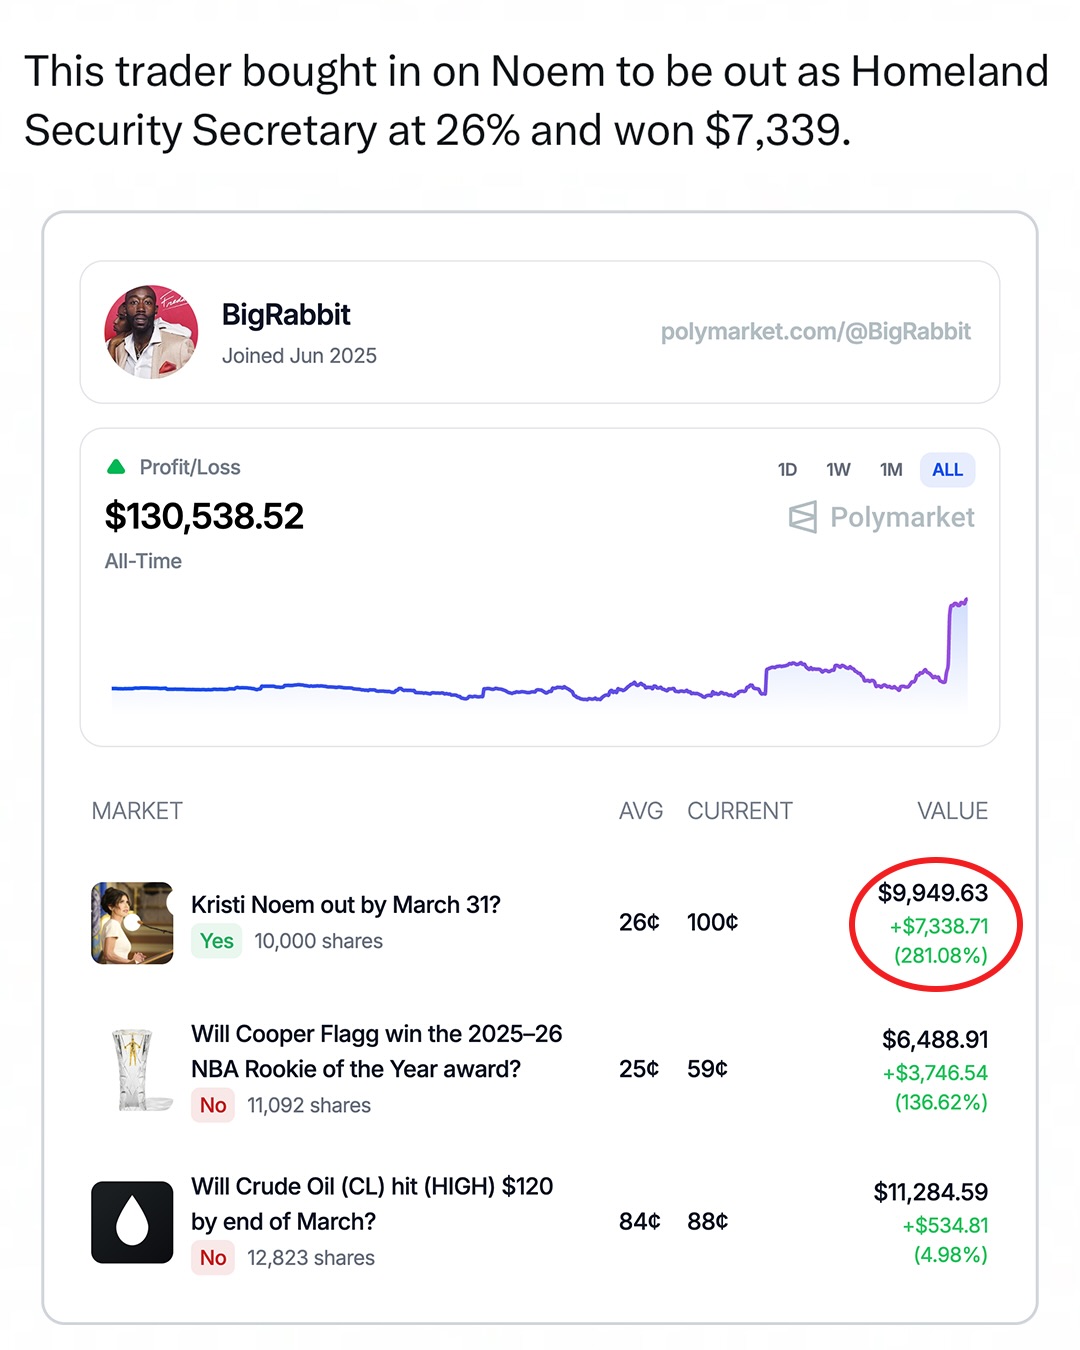Image resolution: width=1080 pixels, height=1350 pixels.
Task: Click the No badge on Crude Oil market
Action: pyautogui.click(x=213, y=1258)
